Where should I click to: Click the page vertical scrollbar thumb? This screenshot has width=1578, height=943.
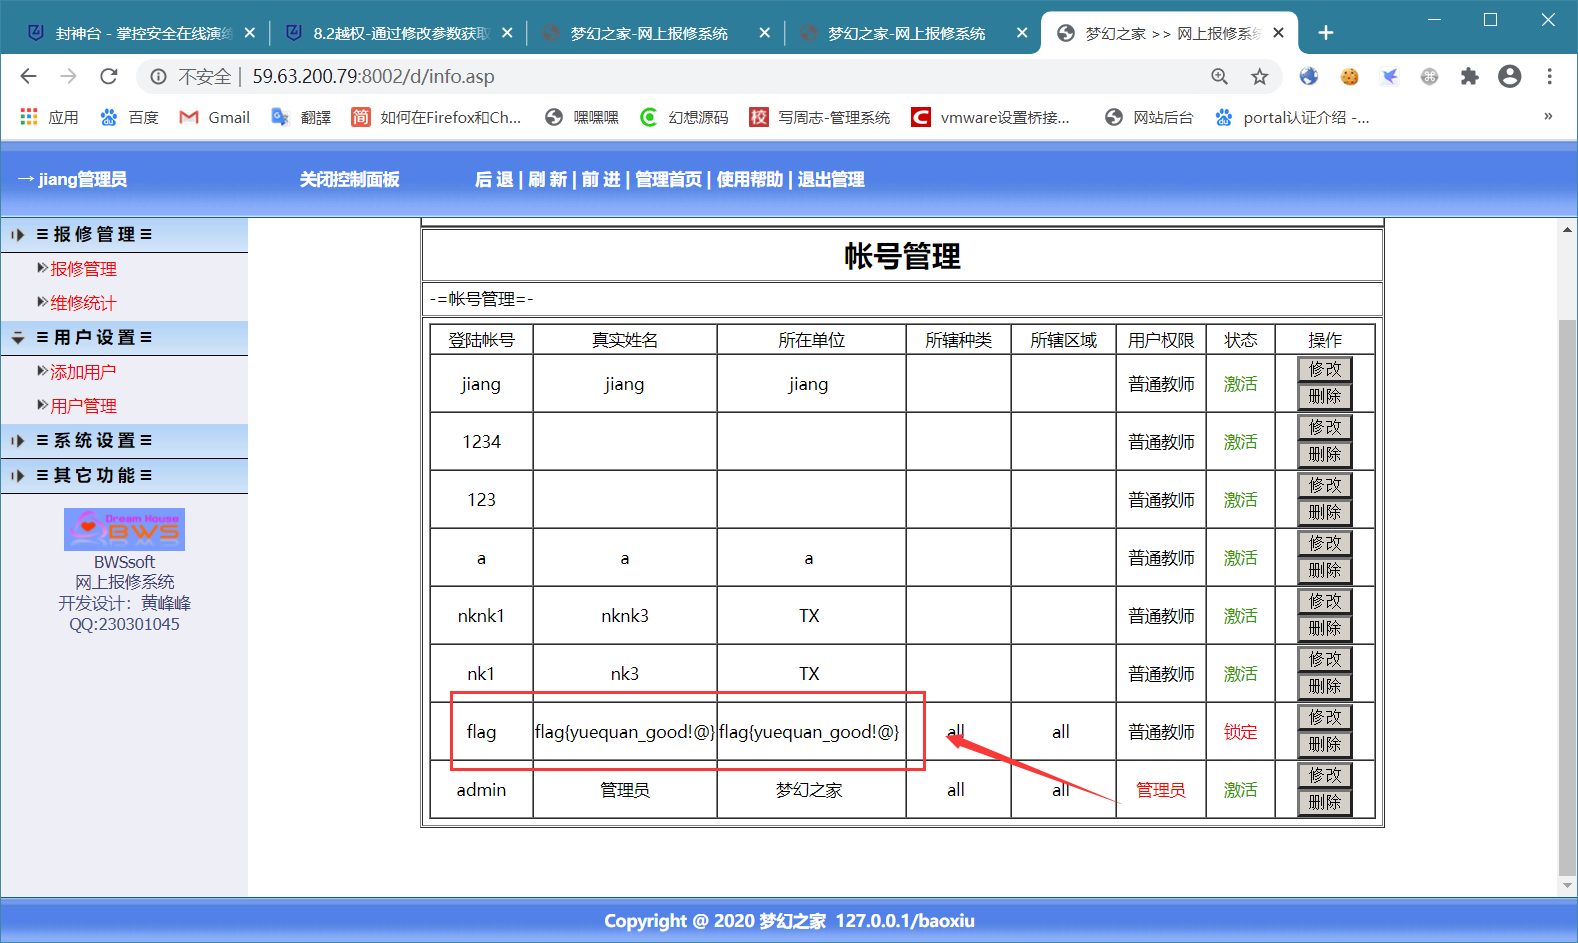[x=1567, y=598]
